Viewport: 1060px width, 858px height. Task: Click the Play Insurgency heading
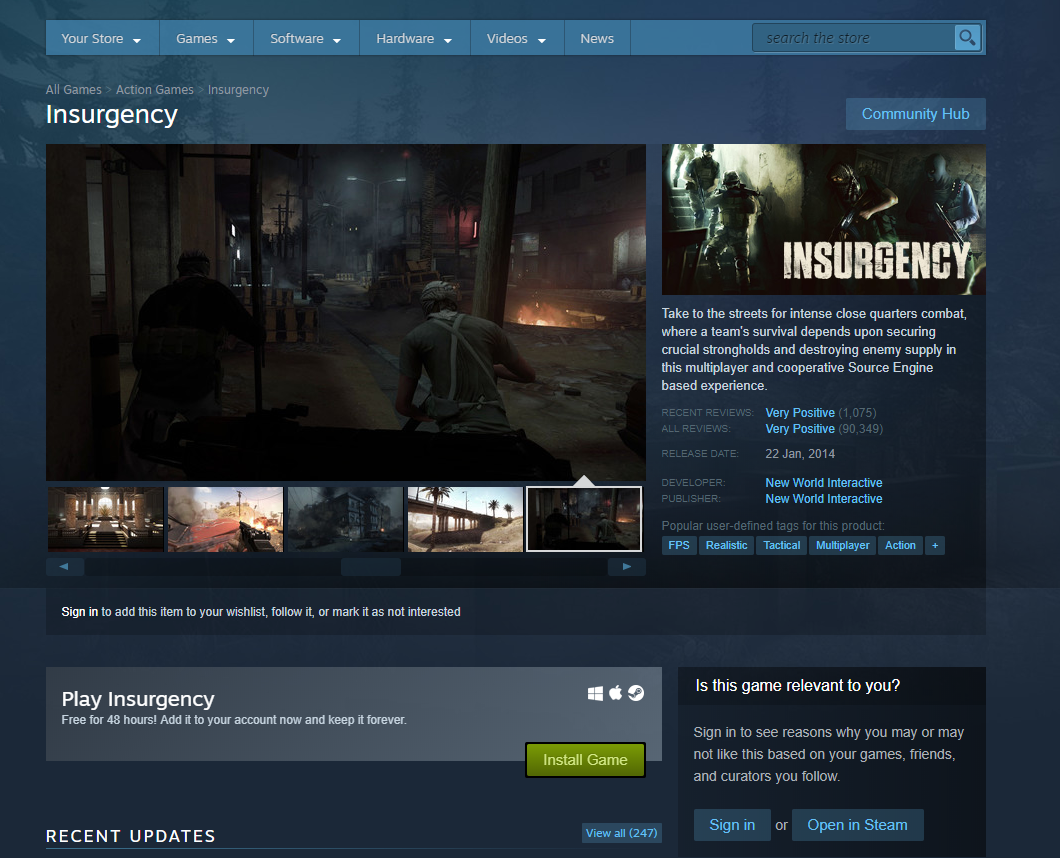138,698
